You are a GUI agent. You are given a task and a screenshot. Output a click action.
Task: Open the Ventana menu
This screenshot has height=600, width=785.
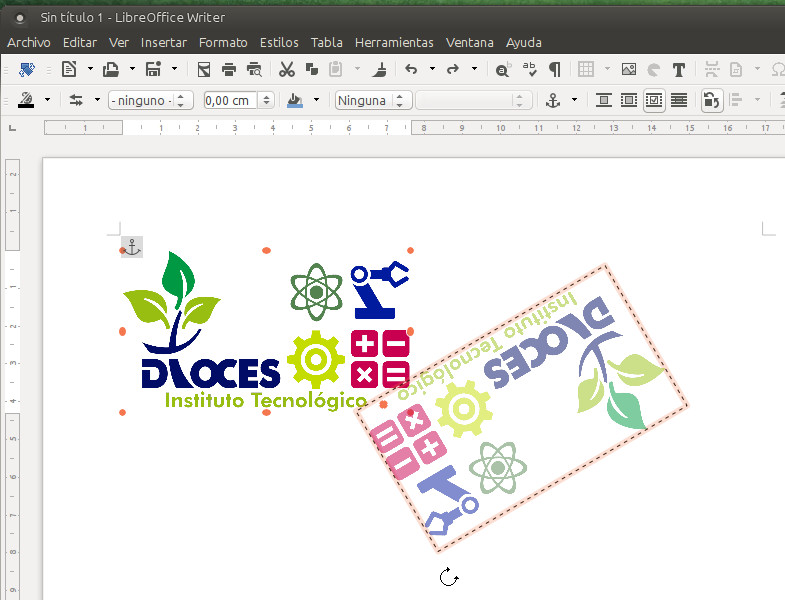[470, 43]
